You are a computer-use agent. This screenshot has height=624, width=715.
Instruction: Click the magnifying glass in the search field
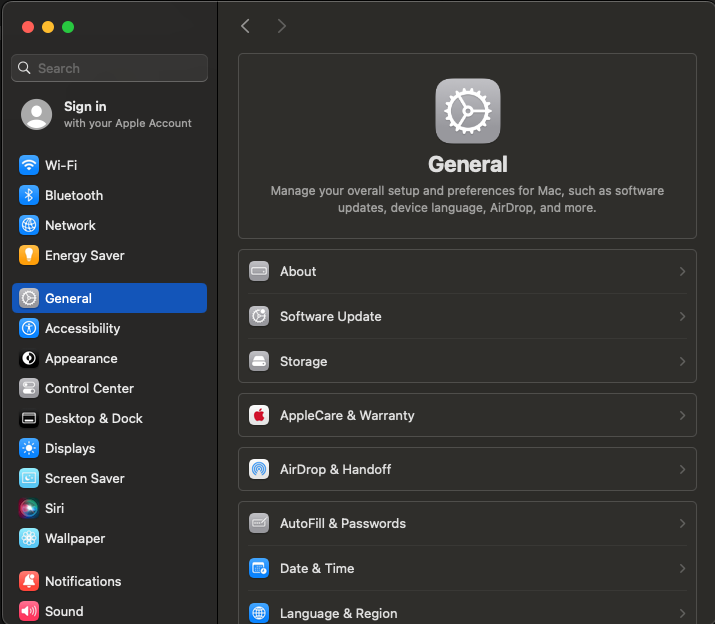[x=24, y=68]
